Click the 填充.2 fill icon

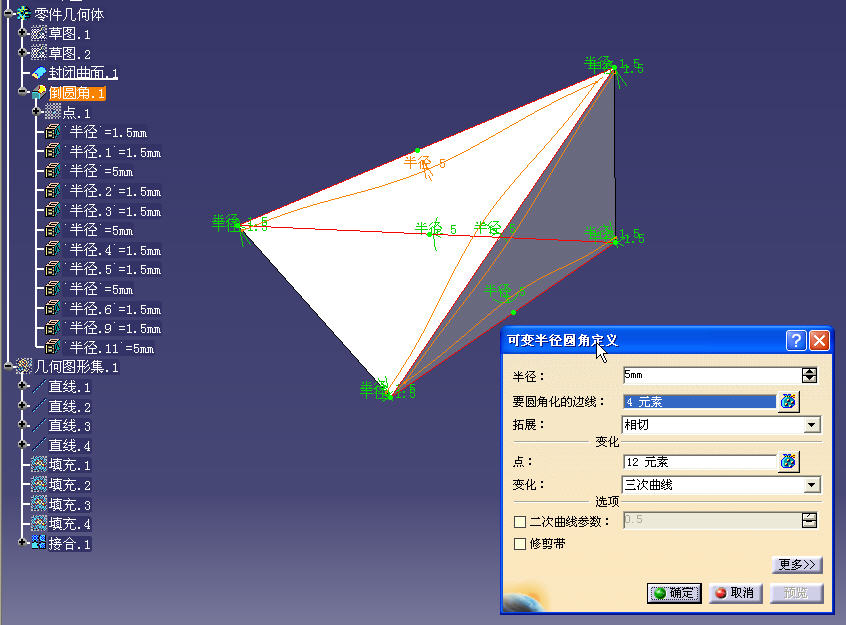[x=39, y=484]
